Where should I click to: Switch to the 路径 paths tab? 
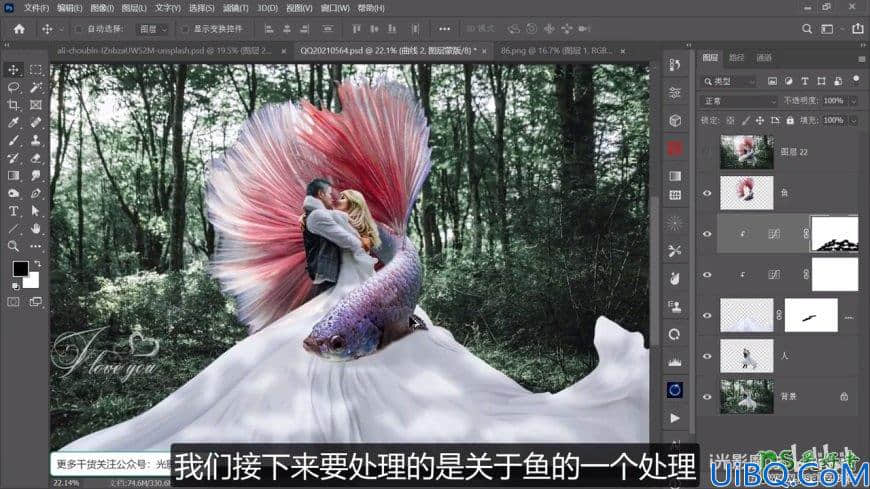(737, 58)
